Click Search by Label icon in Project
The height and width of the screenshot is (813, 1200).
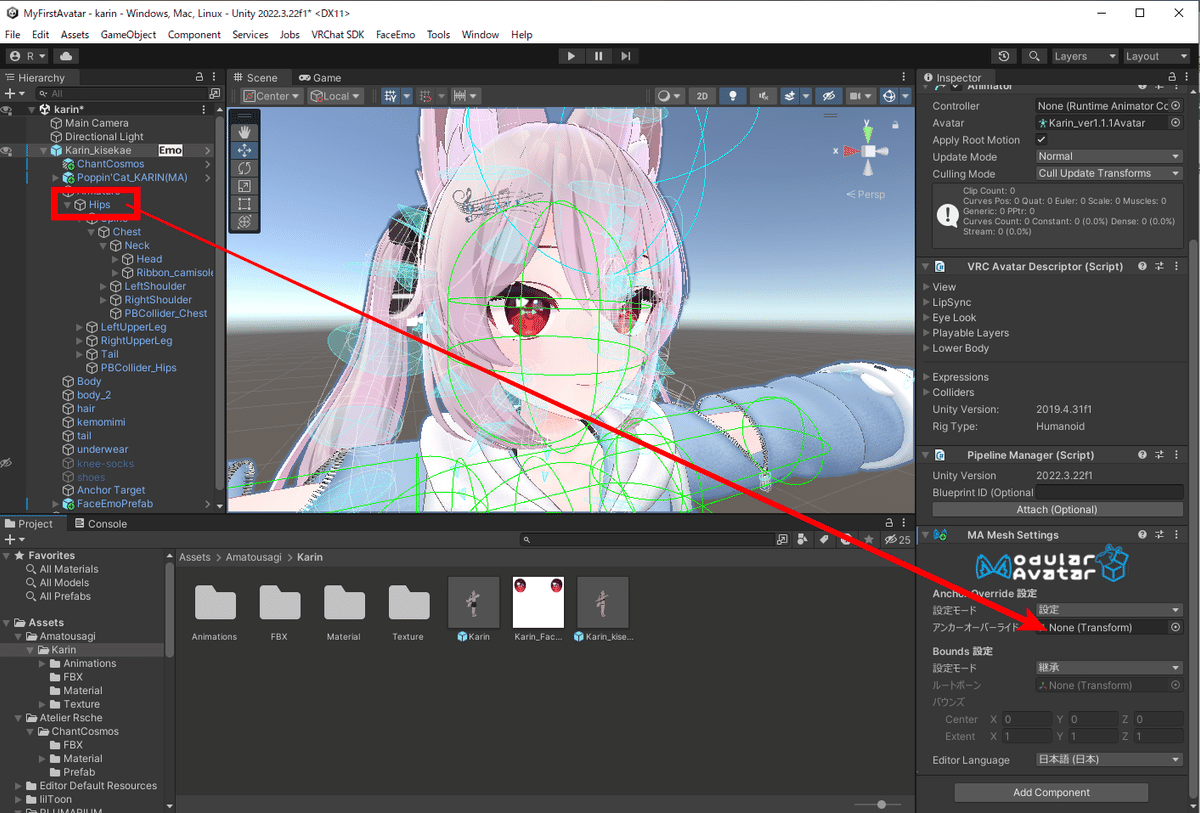pyautogui.click(x=825, y=539)
